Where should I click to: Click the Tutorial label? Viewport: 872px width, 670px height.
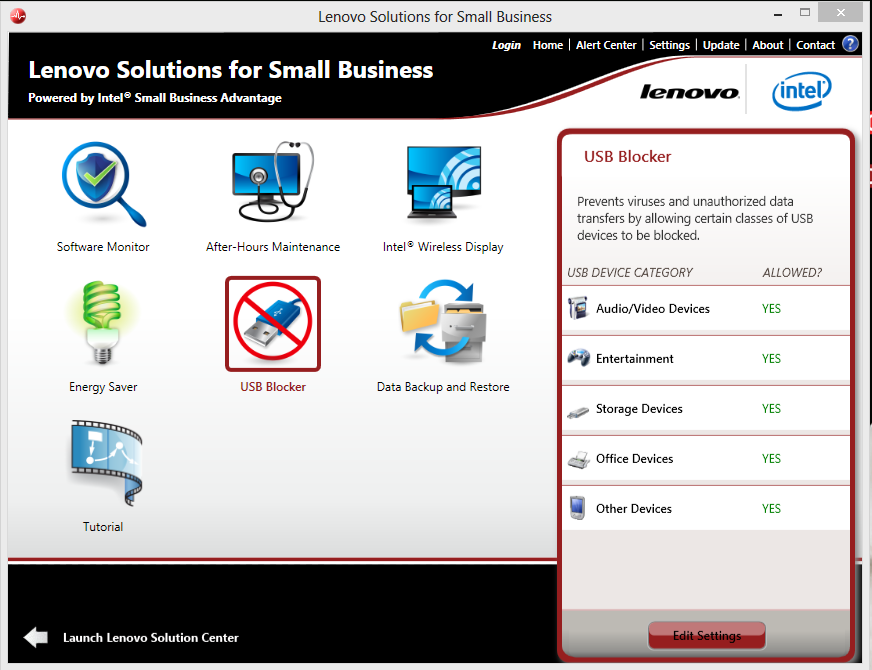click(x=103, y=527)
